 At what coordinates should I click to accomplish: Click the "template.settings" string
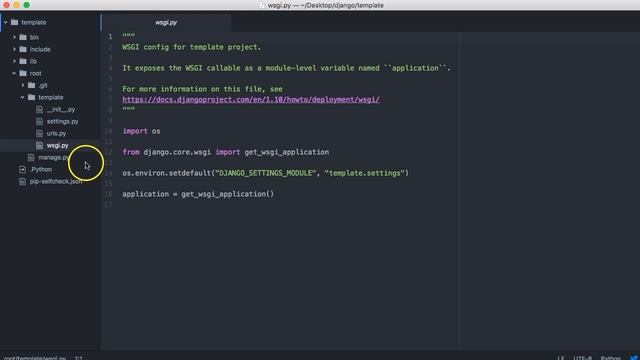(364, 173)
